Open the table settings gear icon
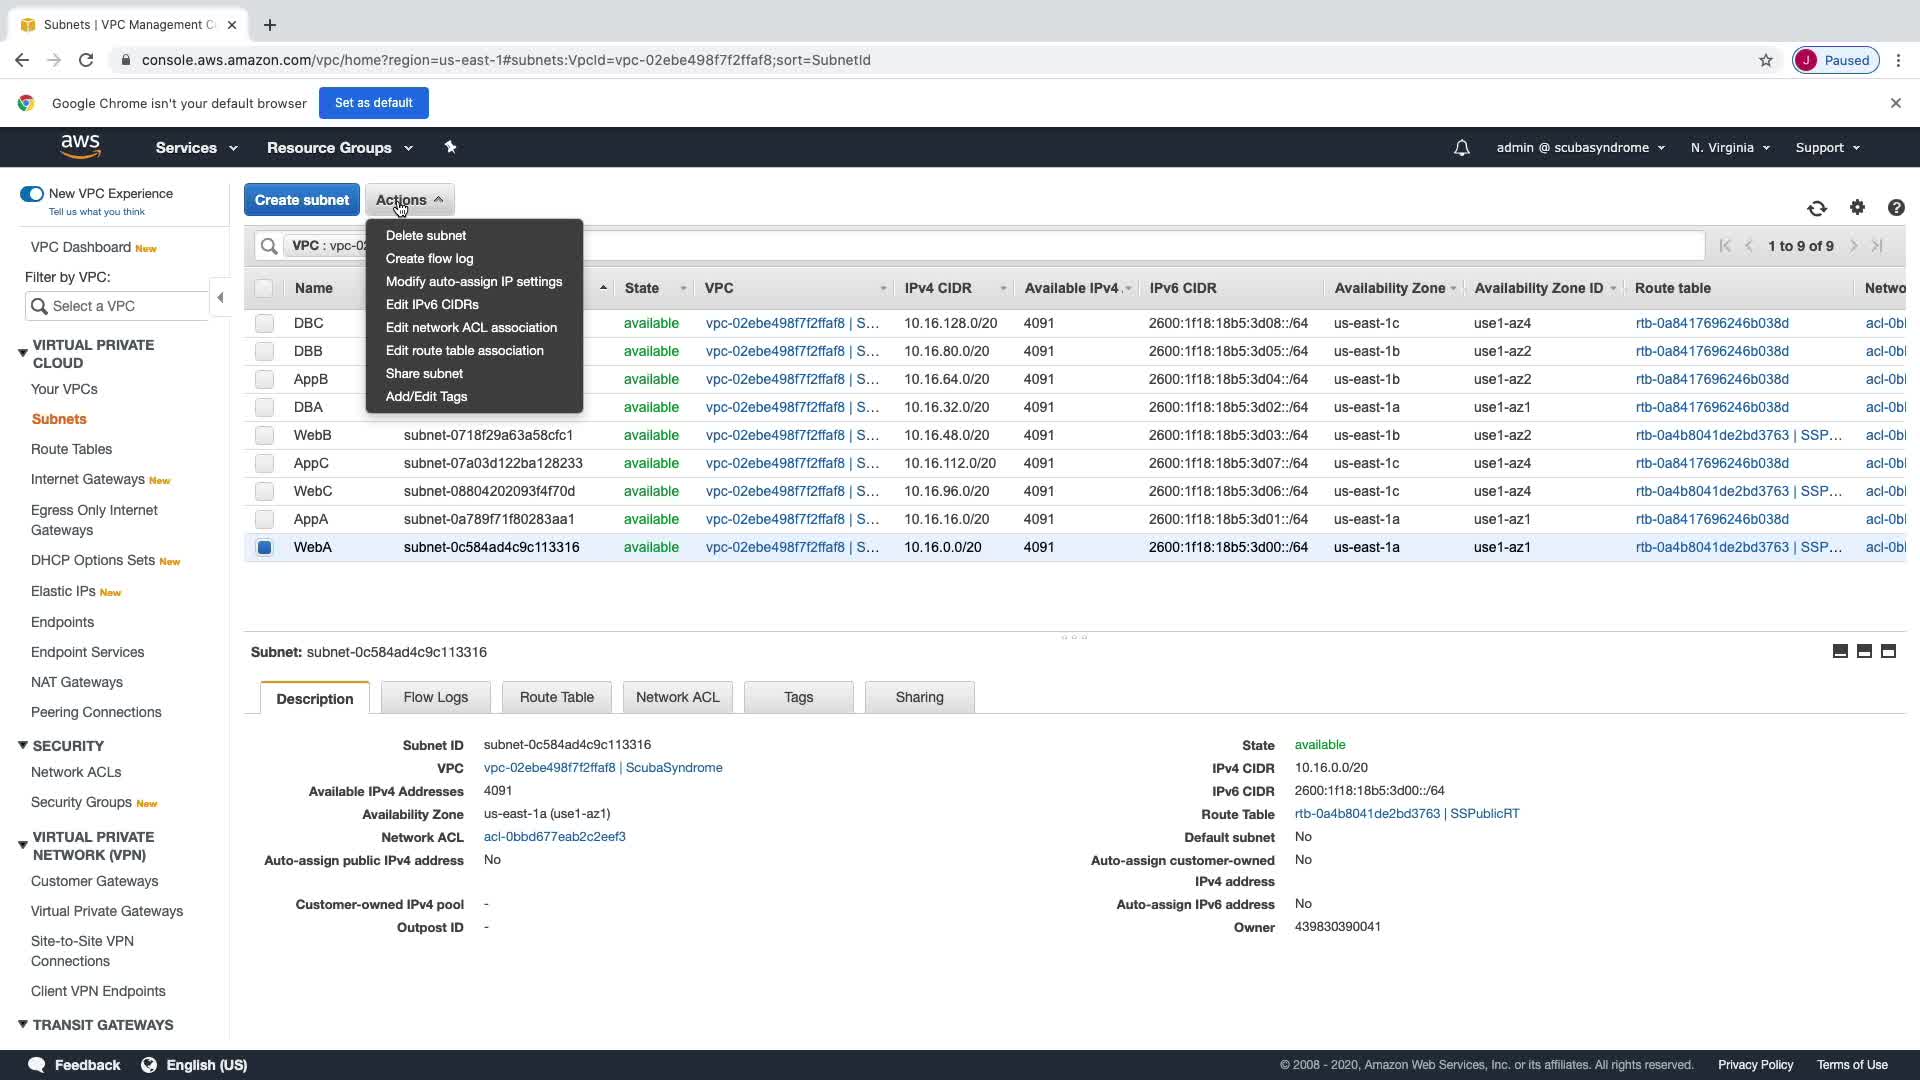The width and height of the screenshot is (1920, 1080). [x=1857, y=207]
